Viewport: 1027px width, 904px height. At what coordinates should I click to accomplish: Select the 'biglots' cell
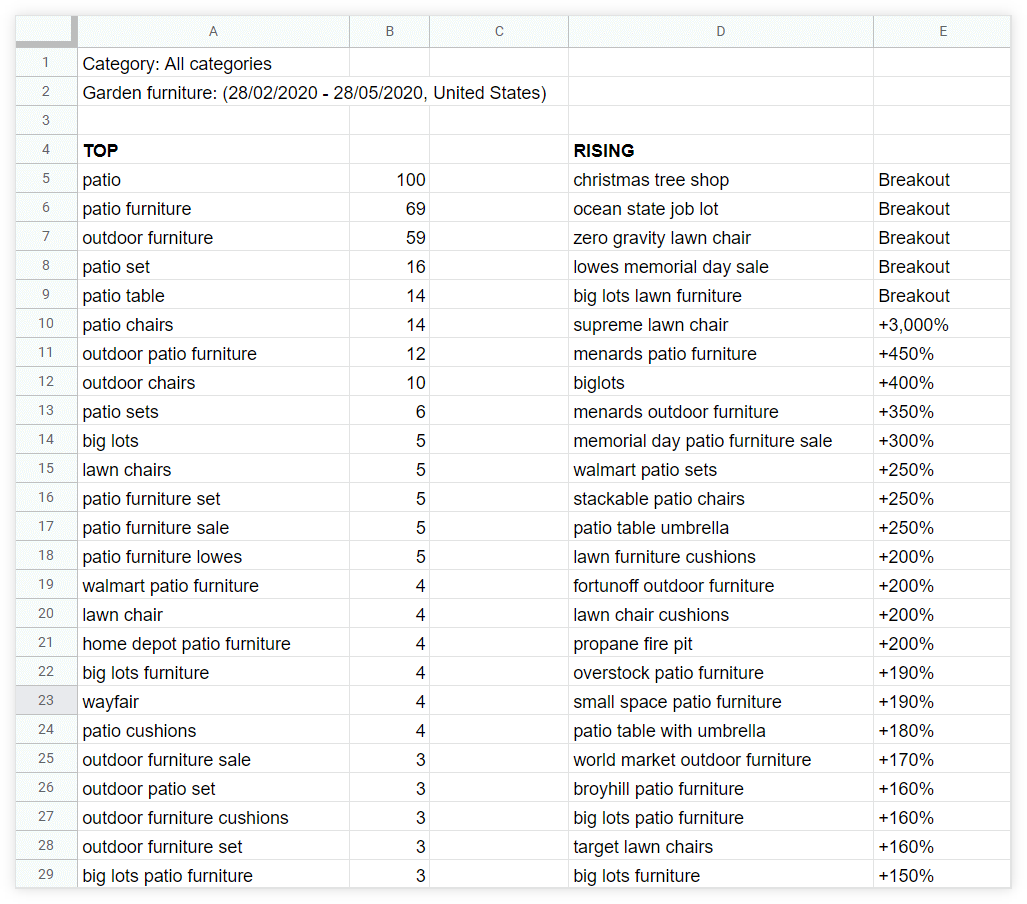[720, 382]
